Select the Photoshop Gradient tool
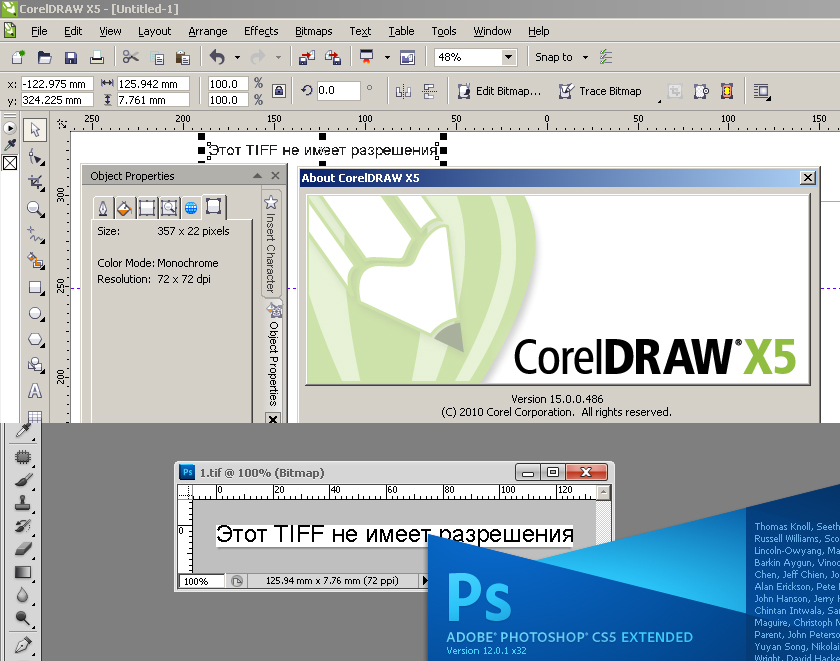This screenshot has height=661, width=840. pos(23,572)
